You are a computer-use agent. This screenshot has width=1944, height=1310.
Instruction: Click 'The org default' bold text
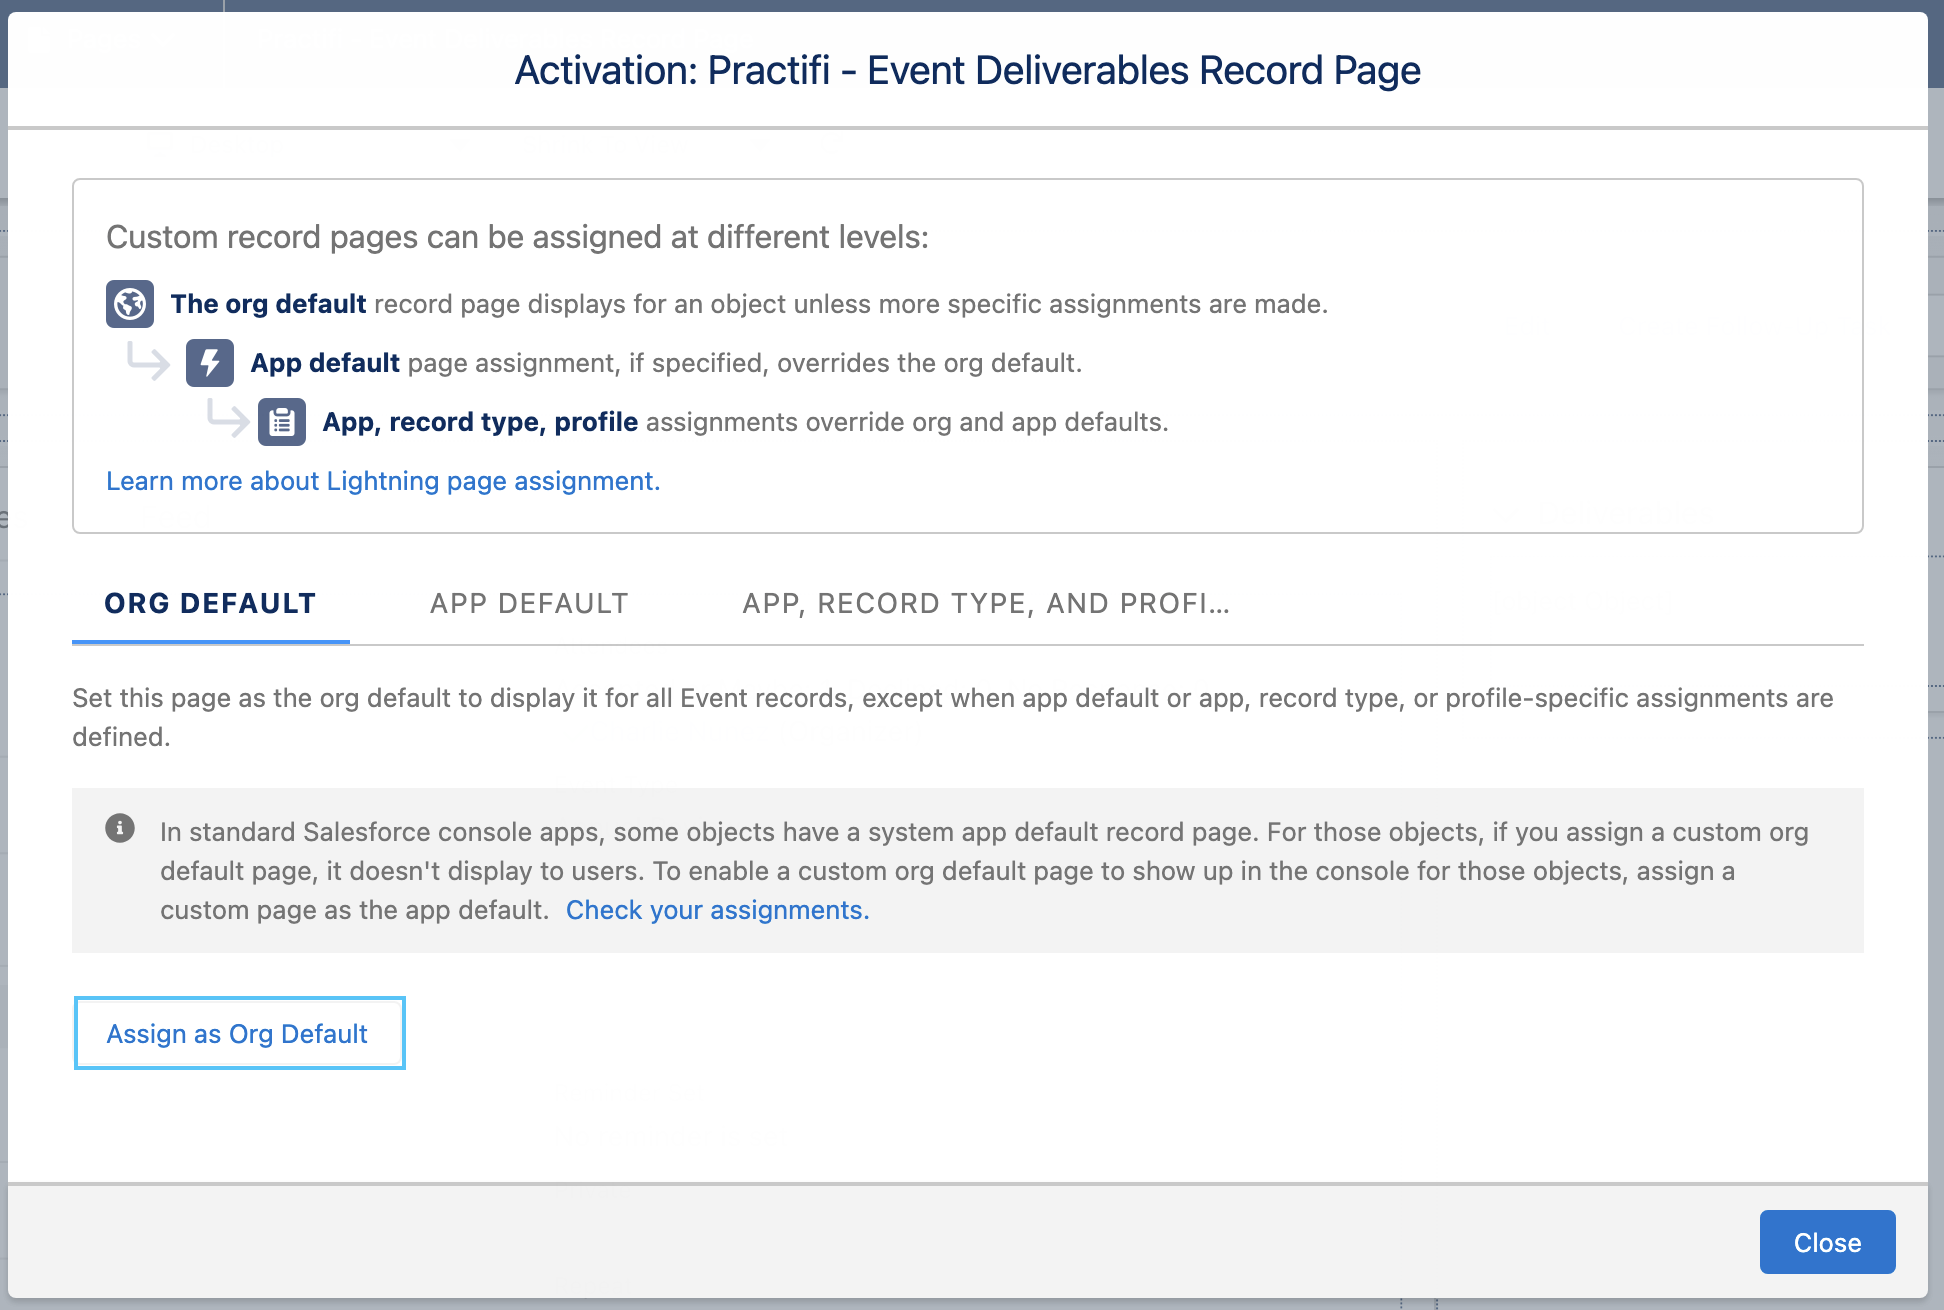pyautogui.click(x=268, y=304)
